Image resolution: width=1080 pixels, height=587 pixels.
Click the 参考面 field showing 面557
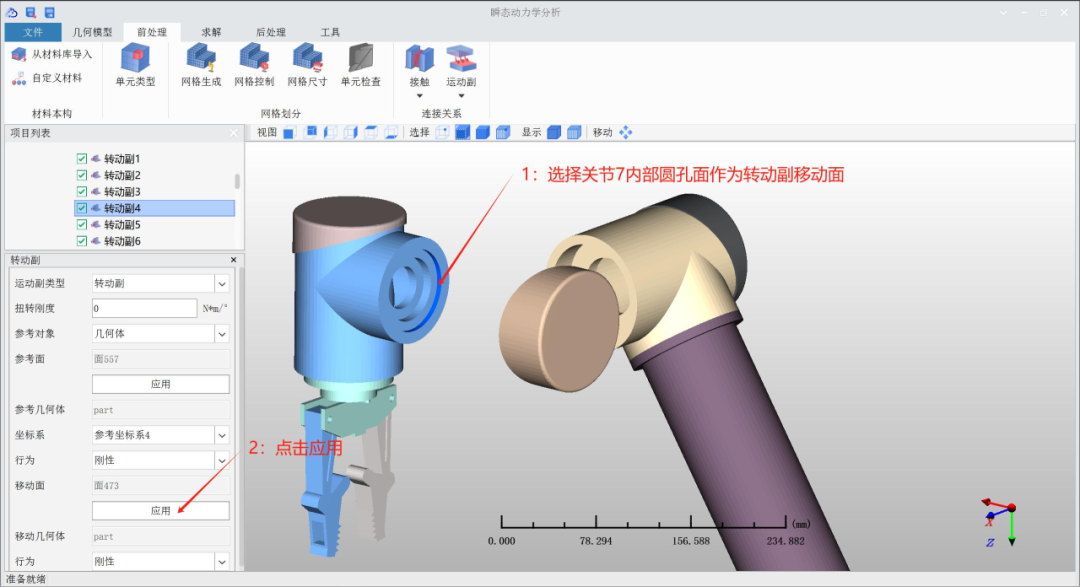pos(160,359)
